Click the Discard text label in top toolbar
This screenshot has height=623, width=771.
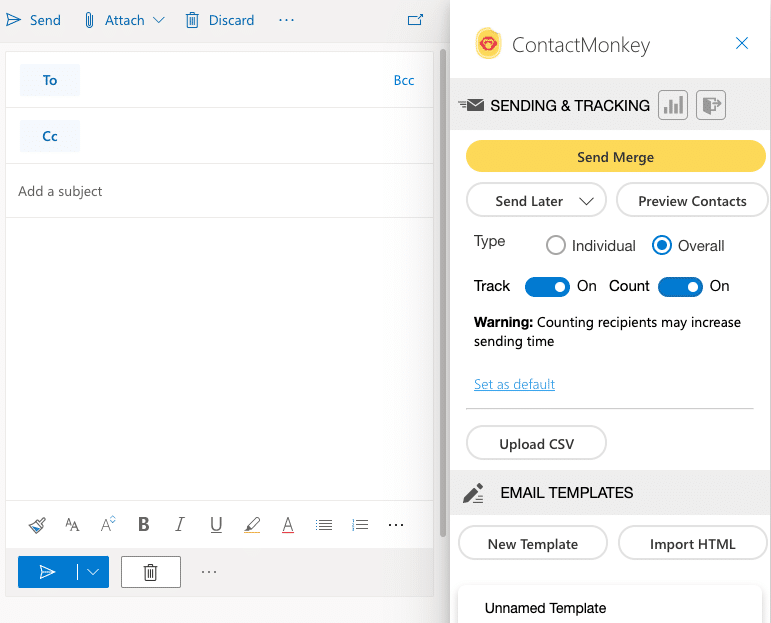(232, 20)
